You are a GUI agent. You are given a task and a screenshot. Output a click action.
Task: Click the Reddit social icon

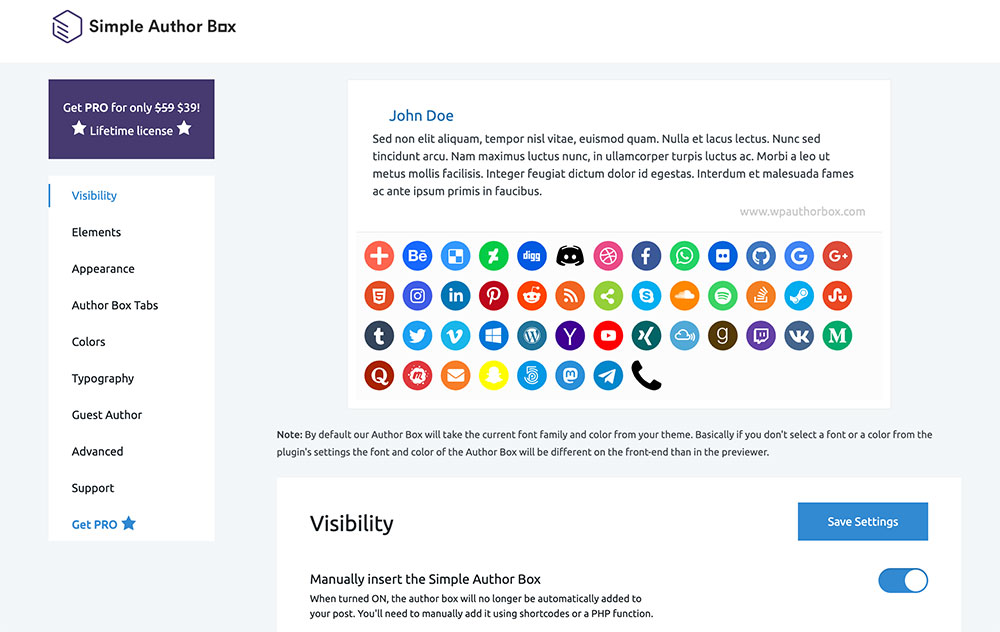click(532, 296)
